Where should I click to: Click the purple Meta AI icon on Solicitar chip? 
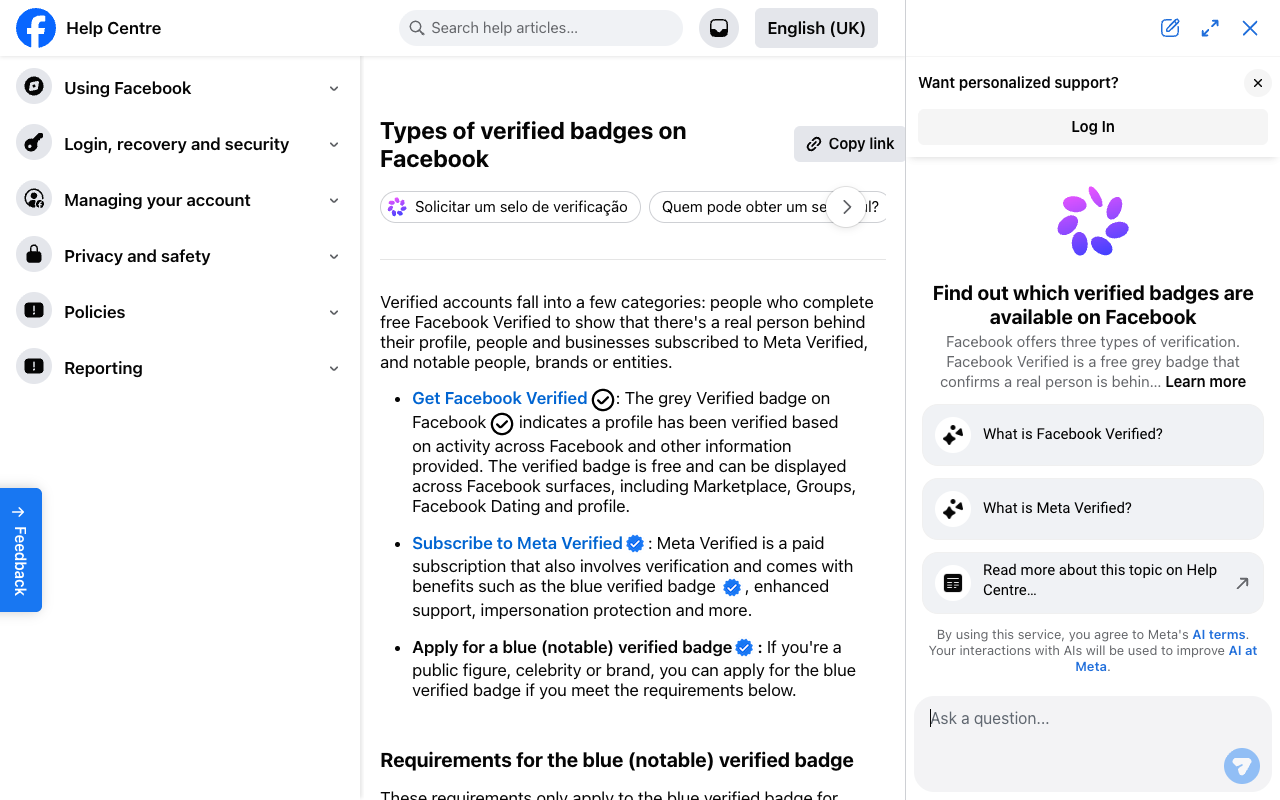pos(397,207)
